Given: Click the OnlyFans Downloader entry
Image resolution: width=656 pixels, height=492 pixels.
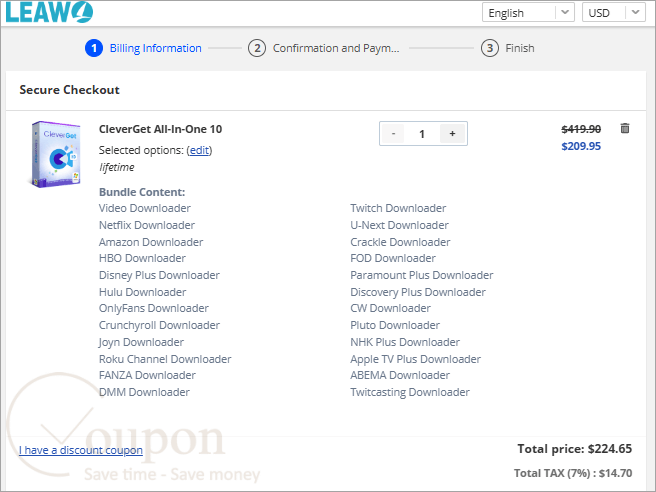Looking at the screenshot, I should (154, 308).
